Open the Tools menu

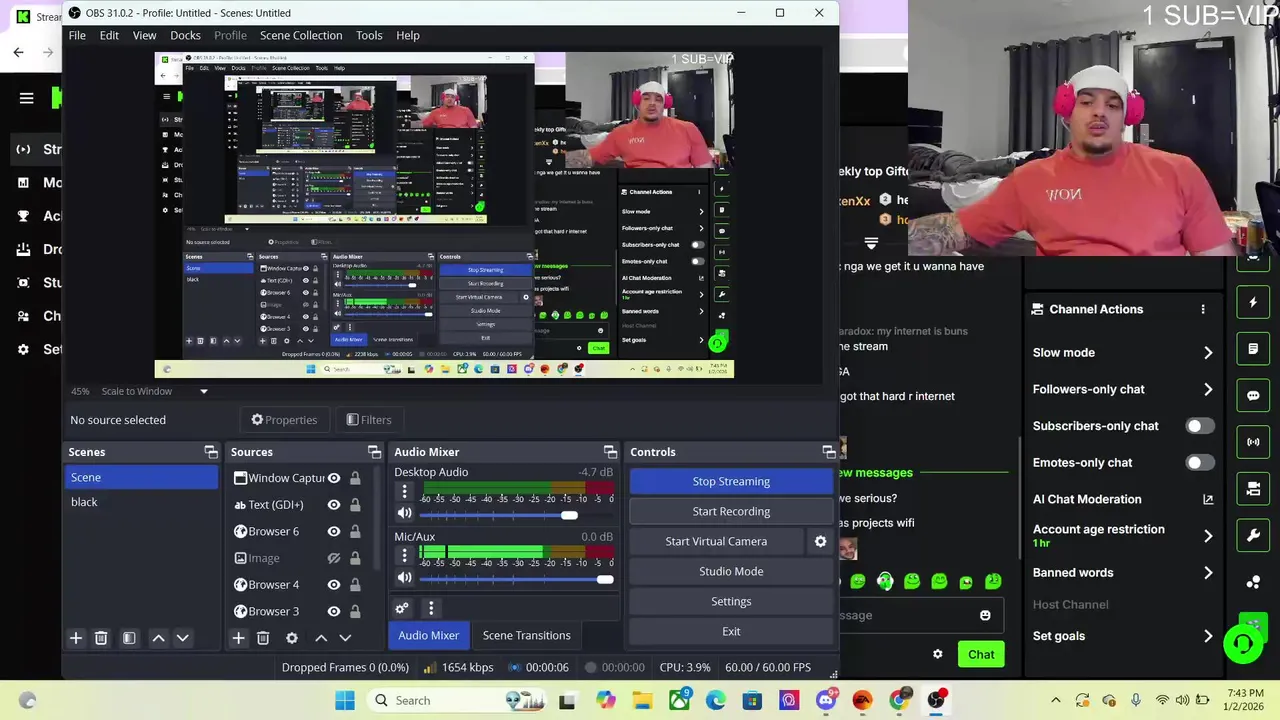[x=369, y=35]
